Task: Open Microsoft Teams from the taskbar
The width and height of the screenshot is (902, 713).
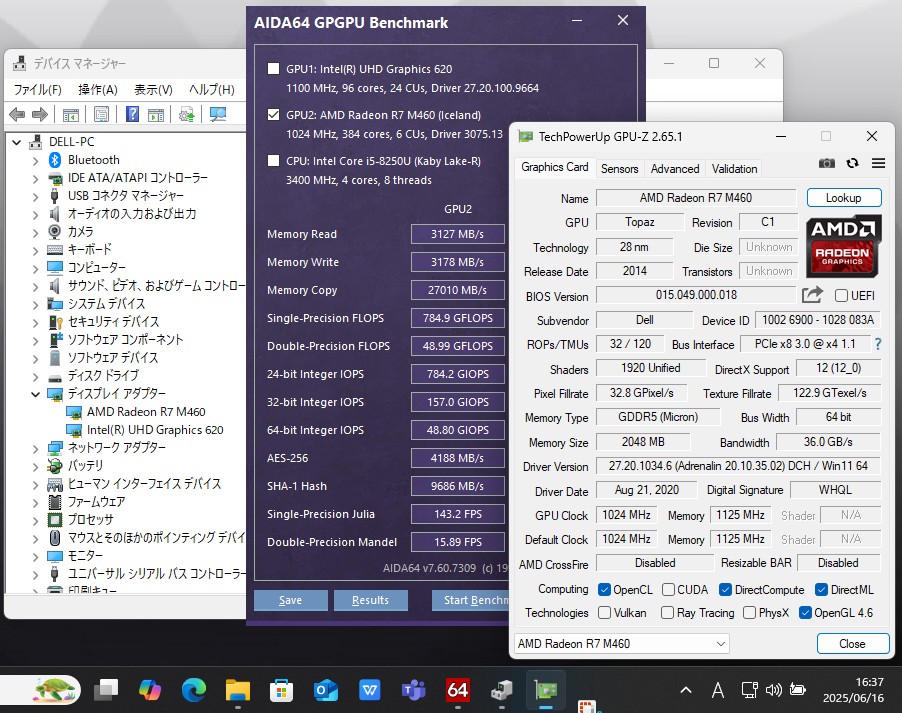Action: 413,689
